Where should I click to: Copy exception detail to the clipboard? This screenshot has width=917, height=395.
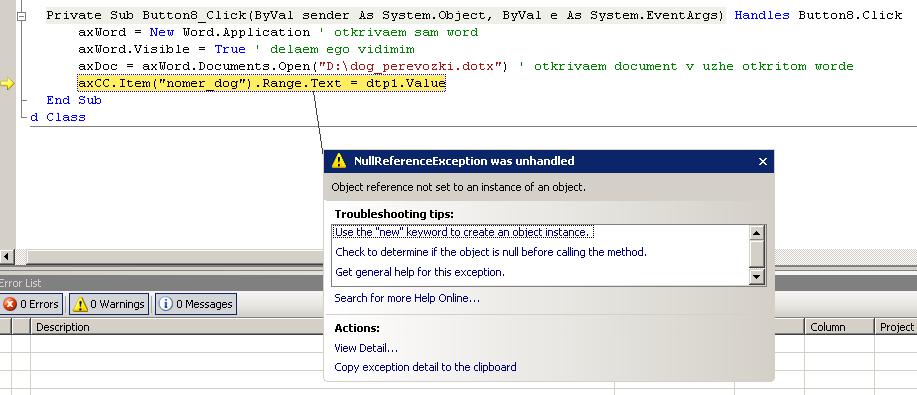425,367
